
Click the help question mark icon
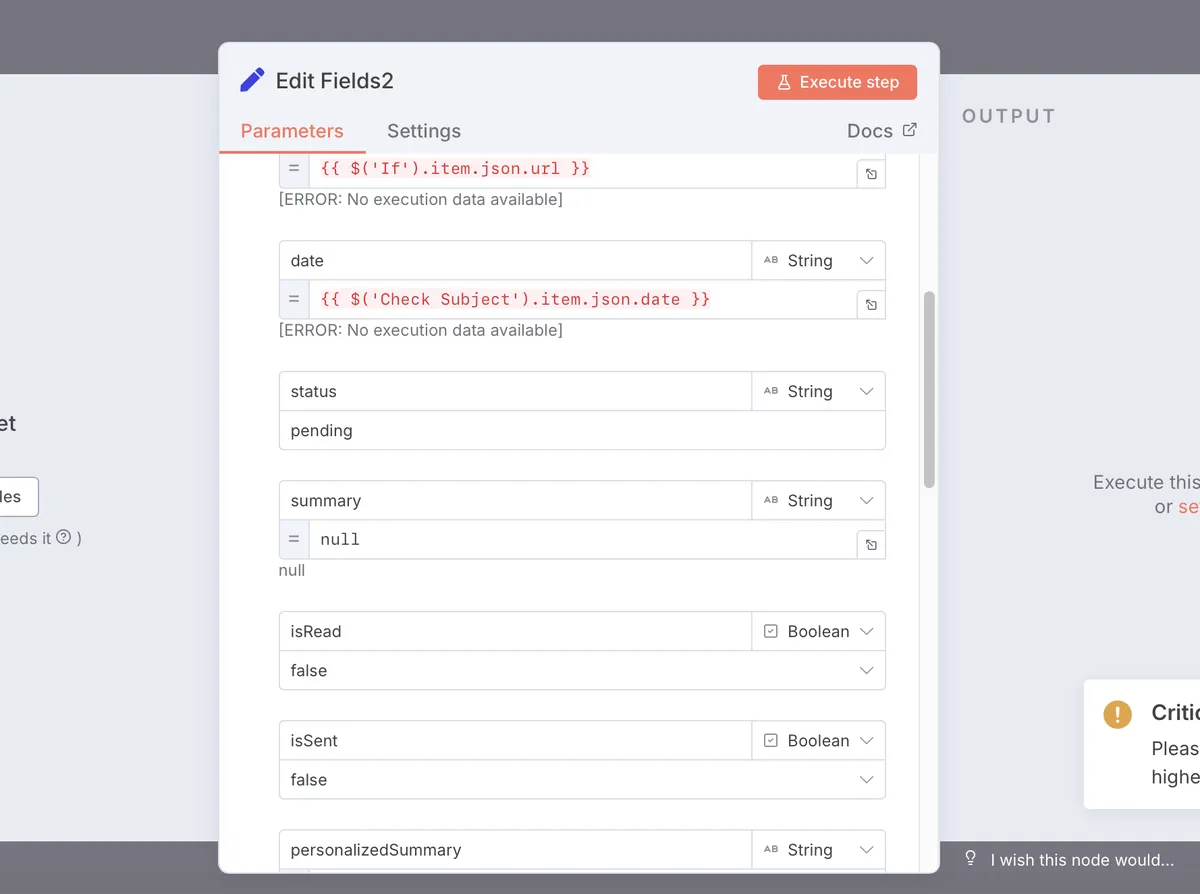pos(64,538)
